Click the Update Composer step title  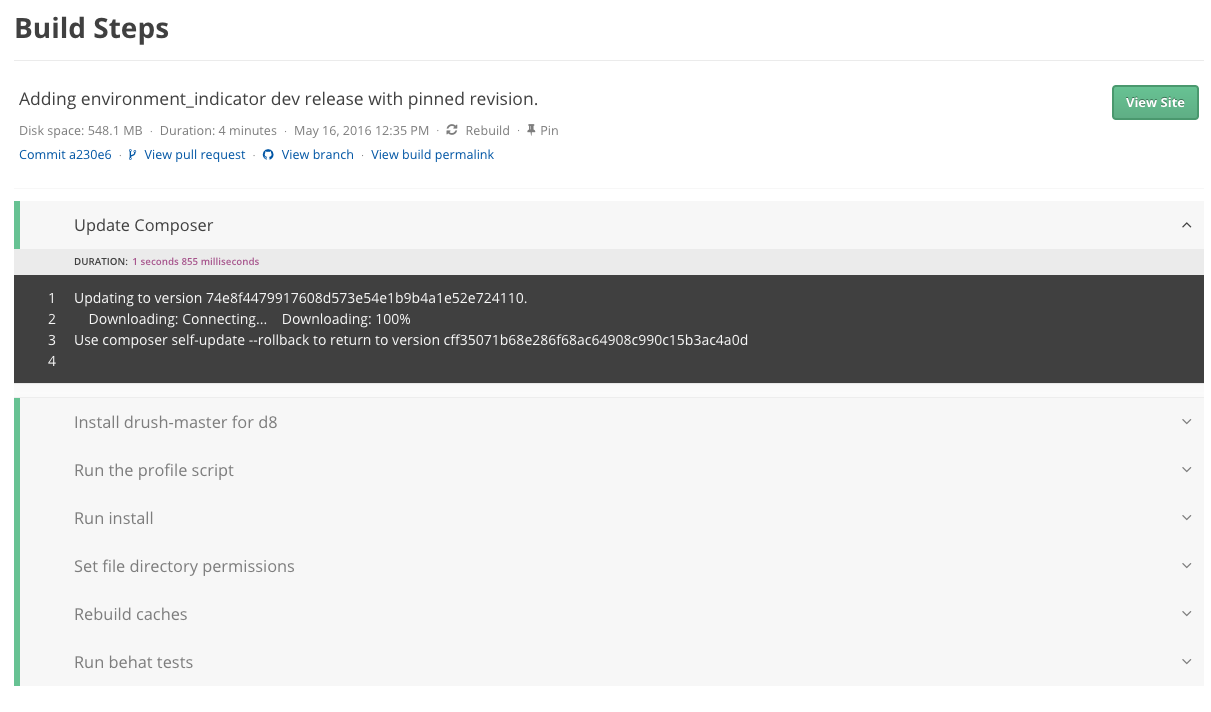pos(143,225)
